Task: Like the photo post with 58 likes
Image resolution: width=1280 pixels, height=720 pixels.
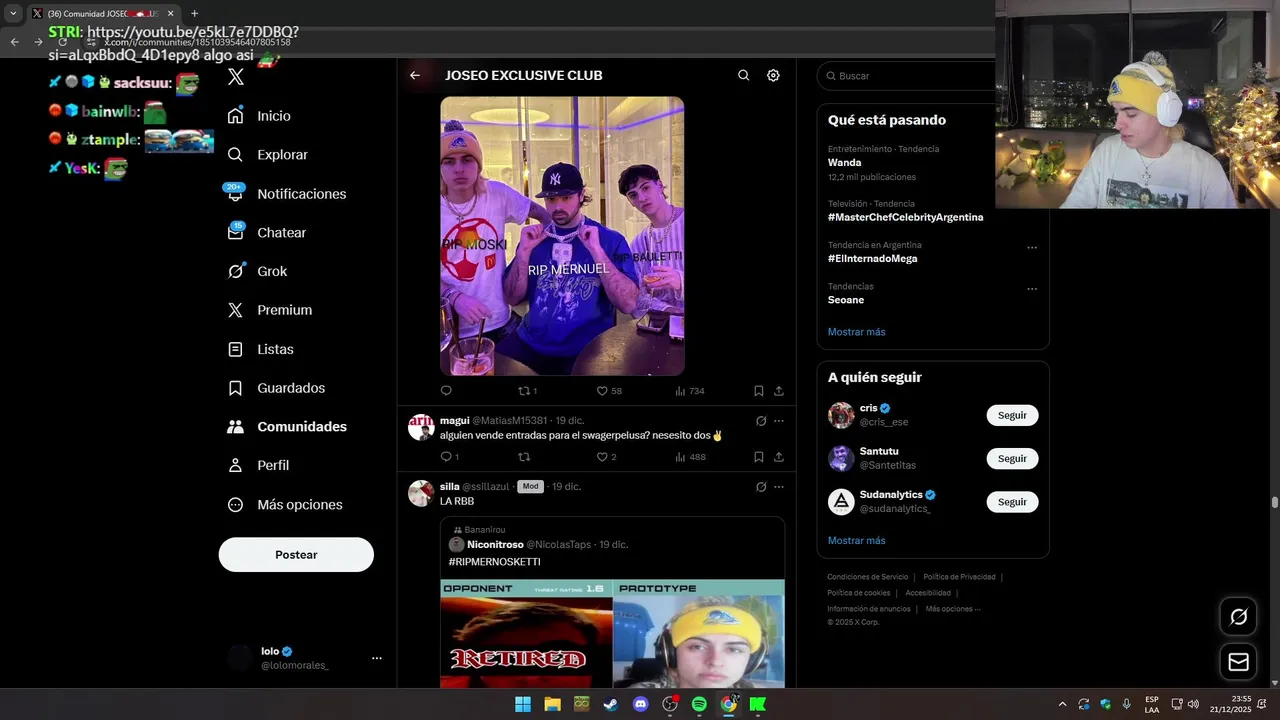Action: (609, 391)
